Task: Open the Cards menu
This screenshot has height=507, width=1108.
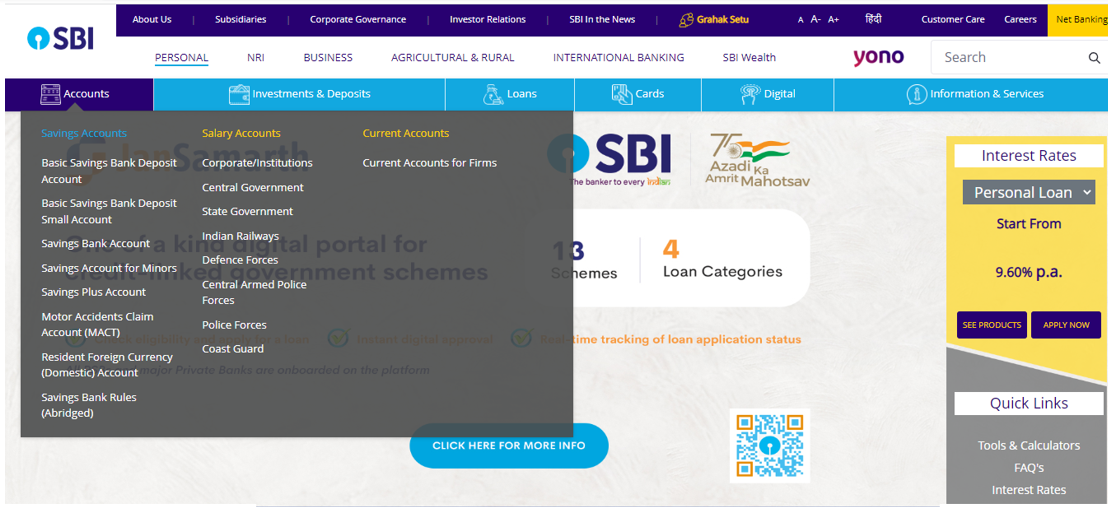Action: tap(638, 94)
